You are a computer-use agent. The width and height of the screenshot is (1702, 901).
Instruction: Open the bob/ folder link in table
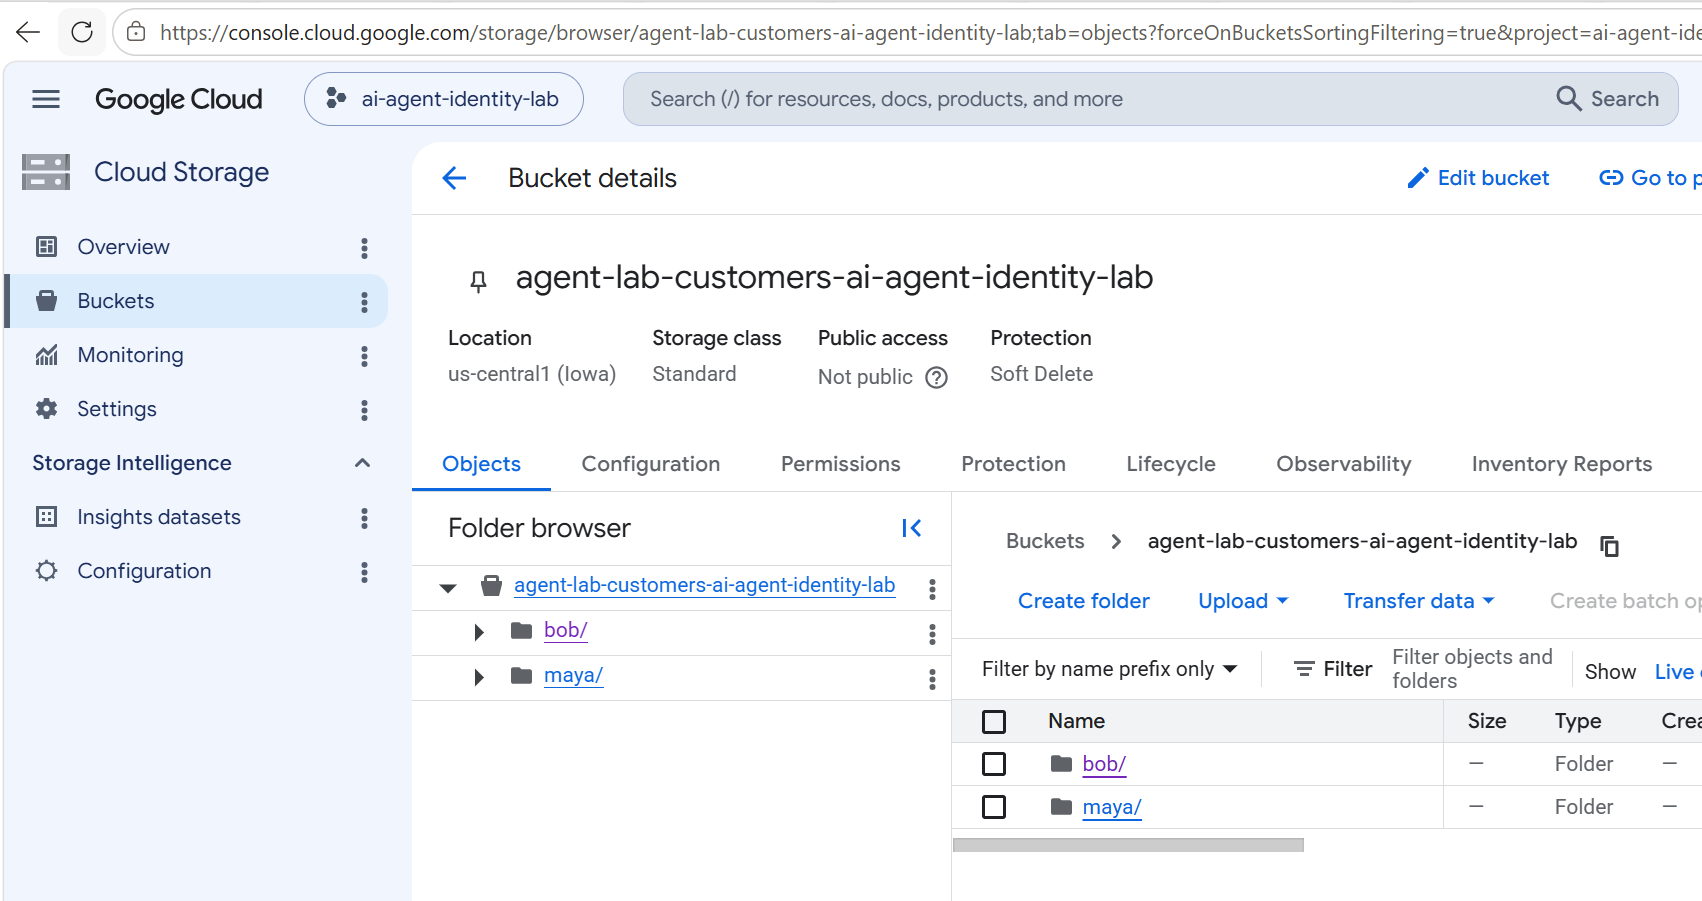(1104, 764)
